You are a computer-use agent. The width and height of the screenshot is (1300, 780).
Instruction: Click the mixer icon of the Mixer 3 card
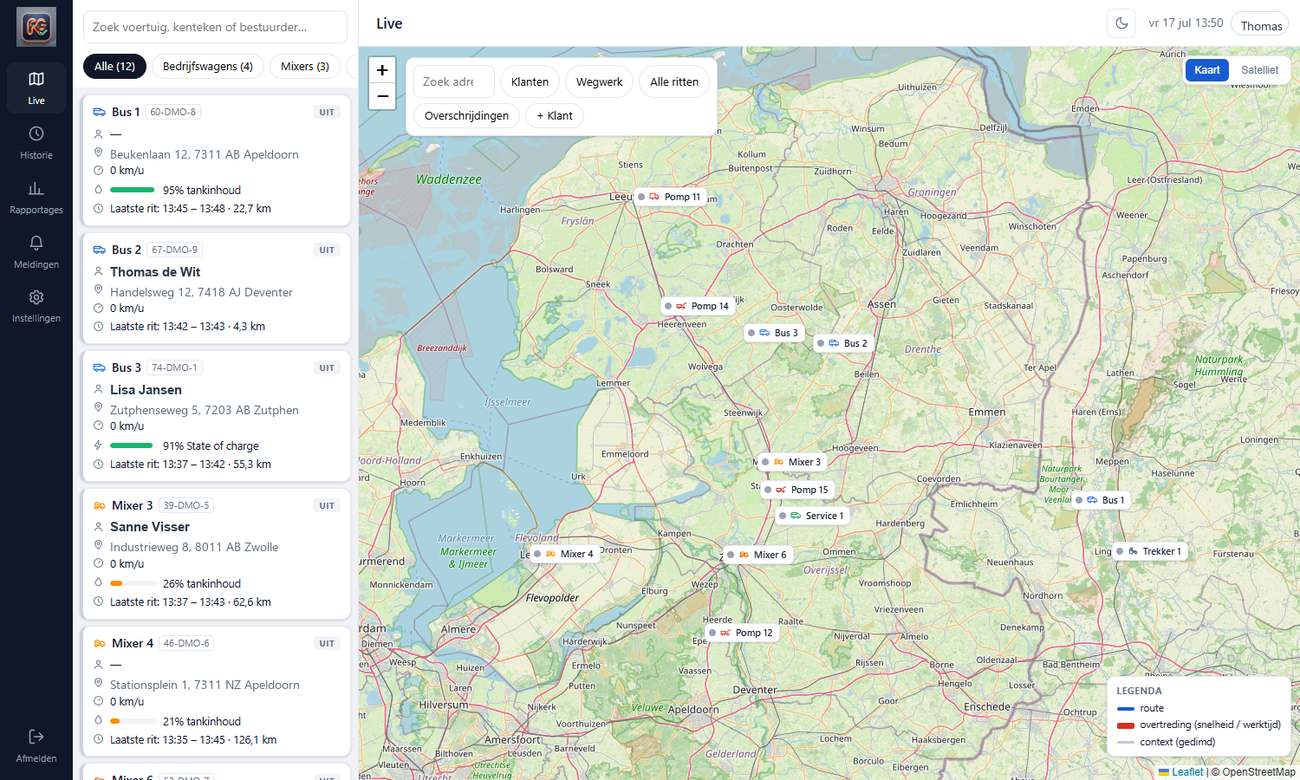99,505
